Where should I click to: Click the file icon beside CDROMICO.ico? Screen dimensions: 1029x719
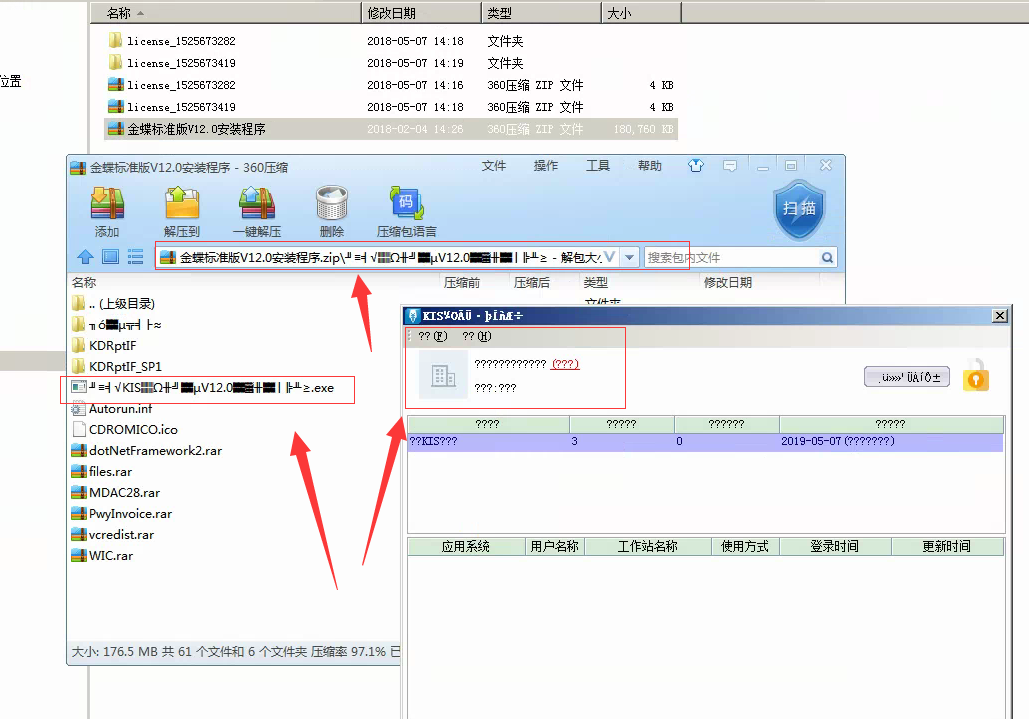79,430
